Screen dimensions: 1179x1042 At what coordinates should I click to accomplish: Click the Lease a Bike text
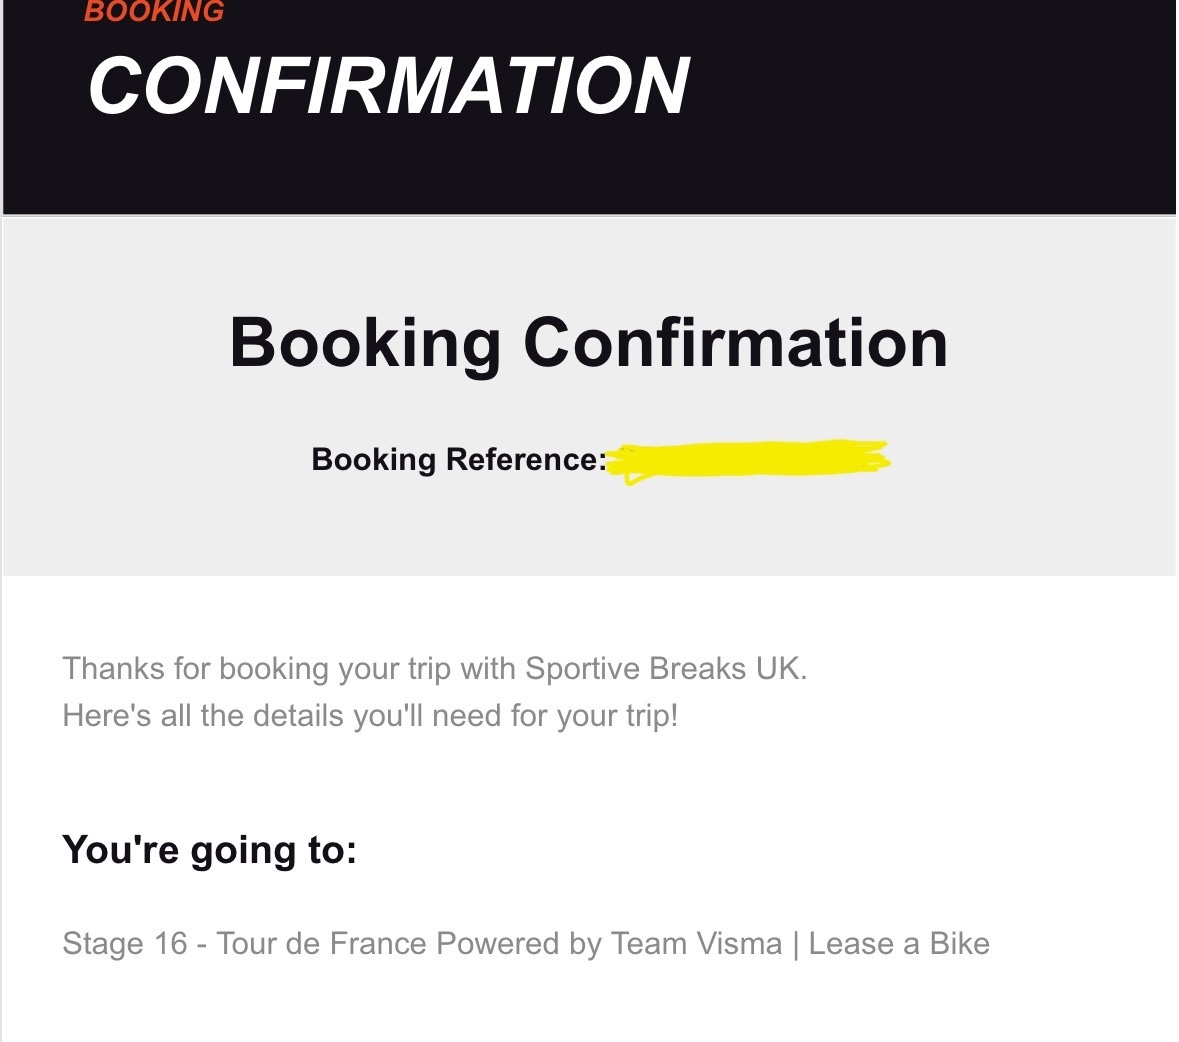899,944
